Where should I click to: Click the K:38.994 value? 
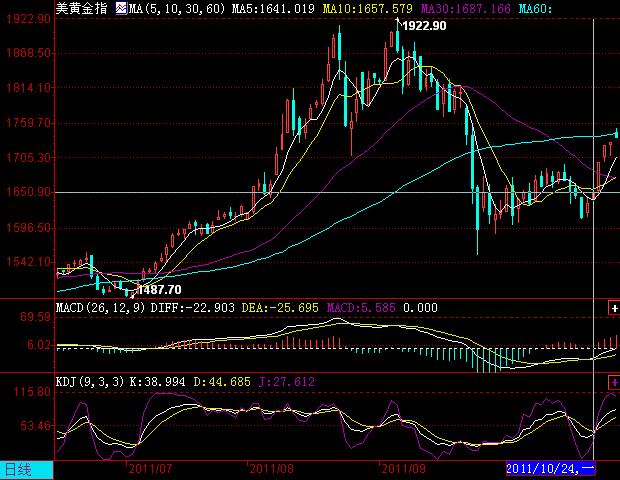point(157,382)
